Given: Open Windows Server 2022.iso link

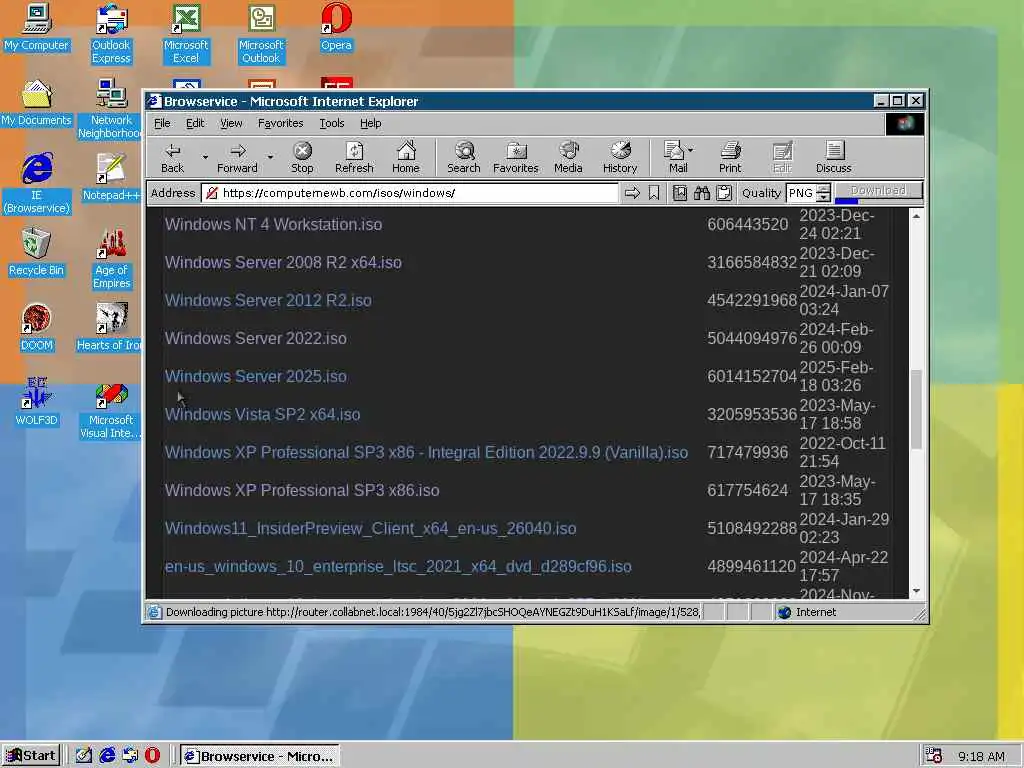Looking at the screenshot, I should (x=255, y=338).
